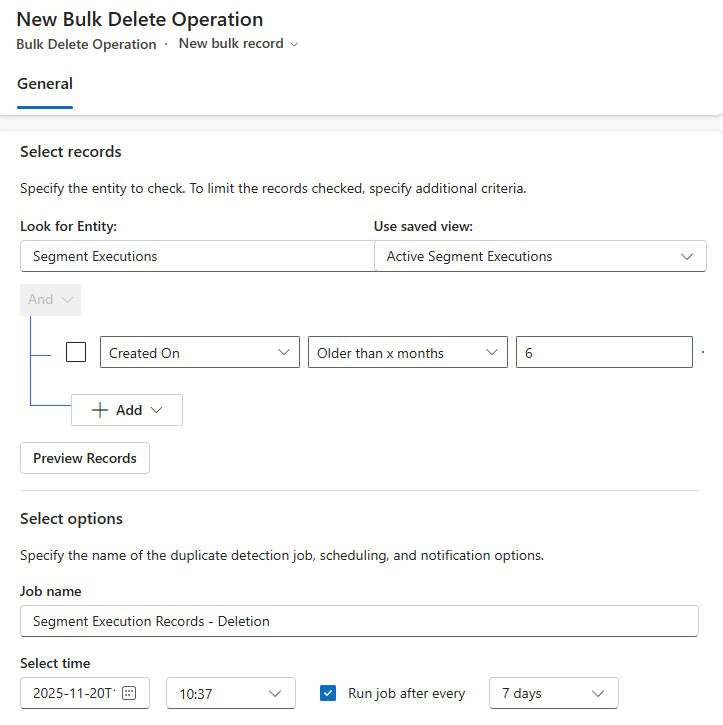Click the chevron next to New bulk record
This screenshot has height=725, width=723.
coord(294,44)
